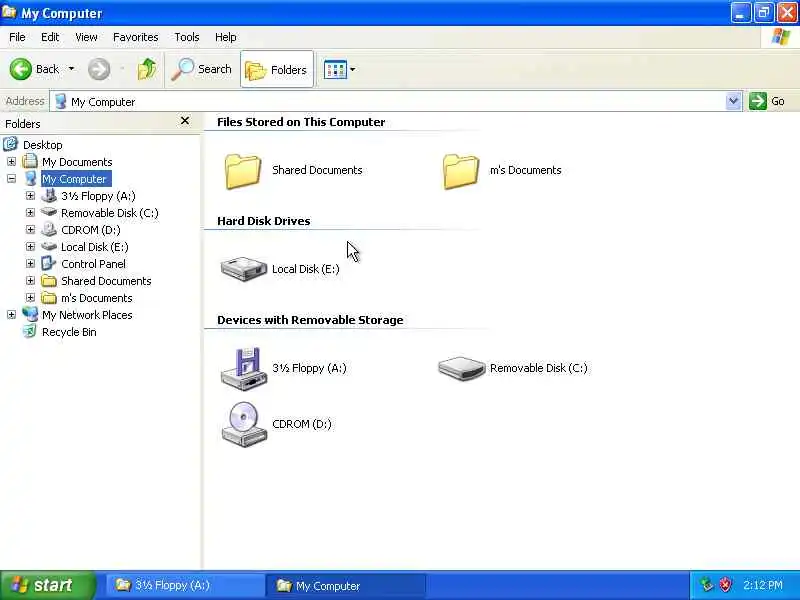This screenshot has height=600, width=800.
Task: Click the green tray icon beside the shield
Action: (706, 585)
